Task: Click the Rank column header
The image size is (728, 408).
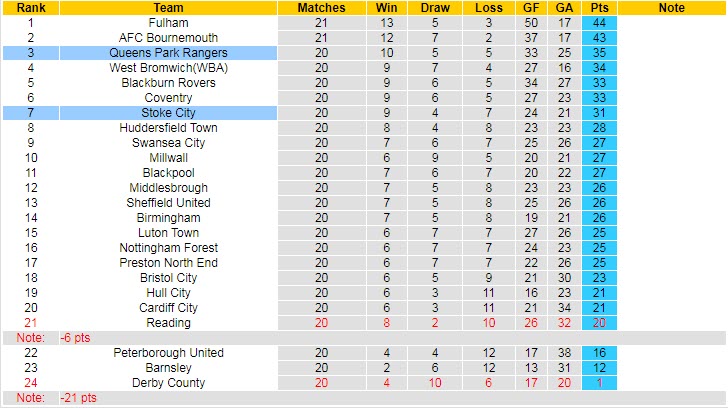Action: coord(30,8)
